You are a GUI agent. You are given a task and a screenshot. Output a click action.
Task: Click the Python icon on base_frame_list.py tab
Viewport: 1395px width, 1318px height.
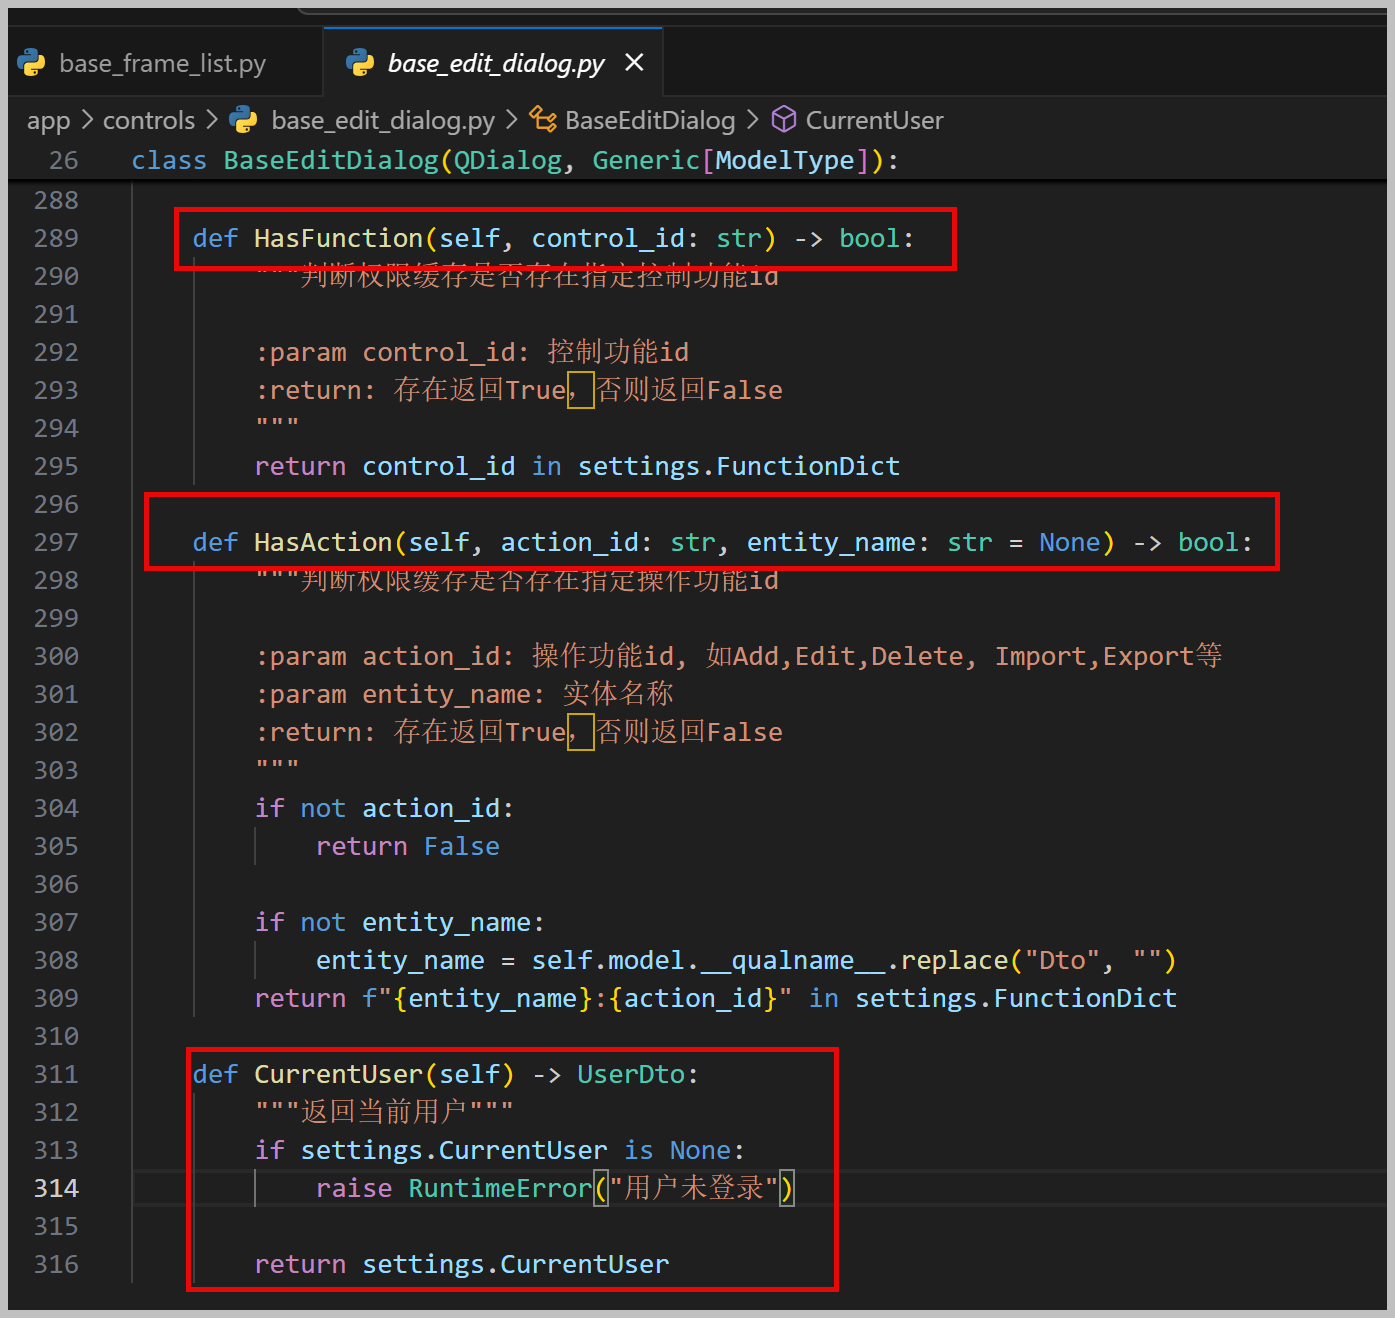click(32, 63)
